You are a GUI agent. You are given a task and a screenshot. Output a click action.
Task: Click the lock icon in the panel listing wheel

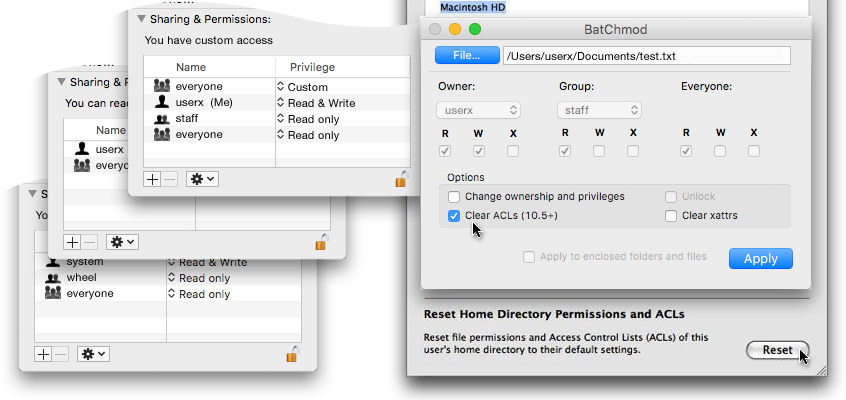pos(292,354)
